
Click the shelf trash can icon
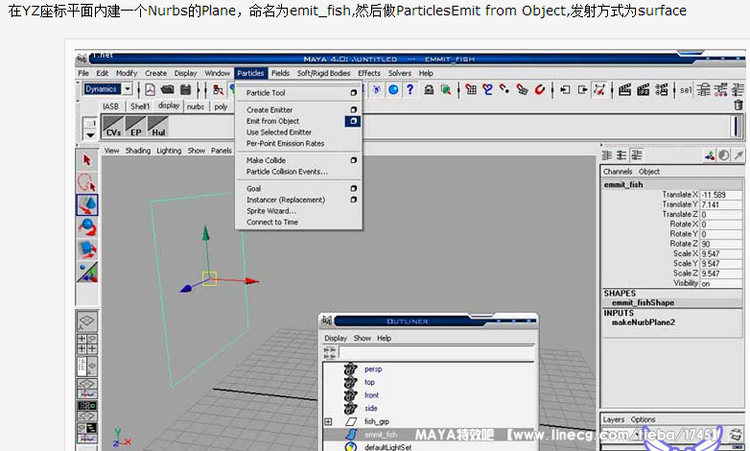pyautogui.click(x=738, y=105)
